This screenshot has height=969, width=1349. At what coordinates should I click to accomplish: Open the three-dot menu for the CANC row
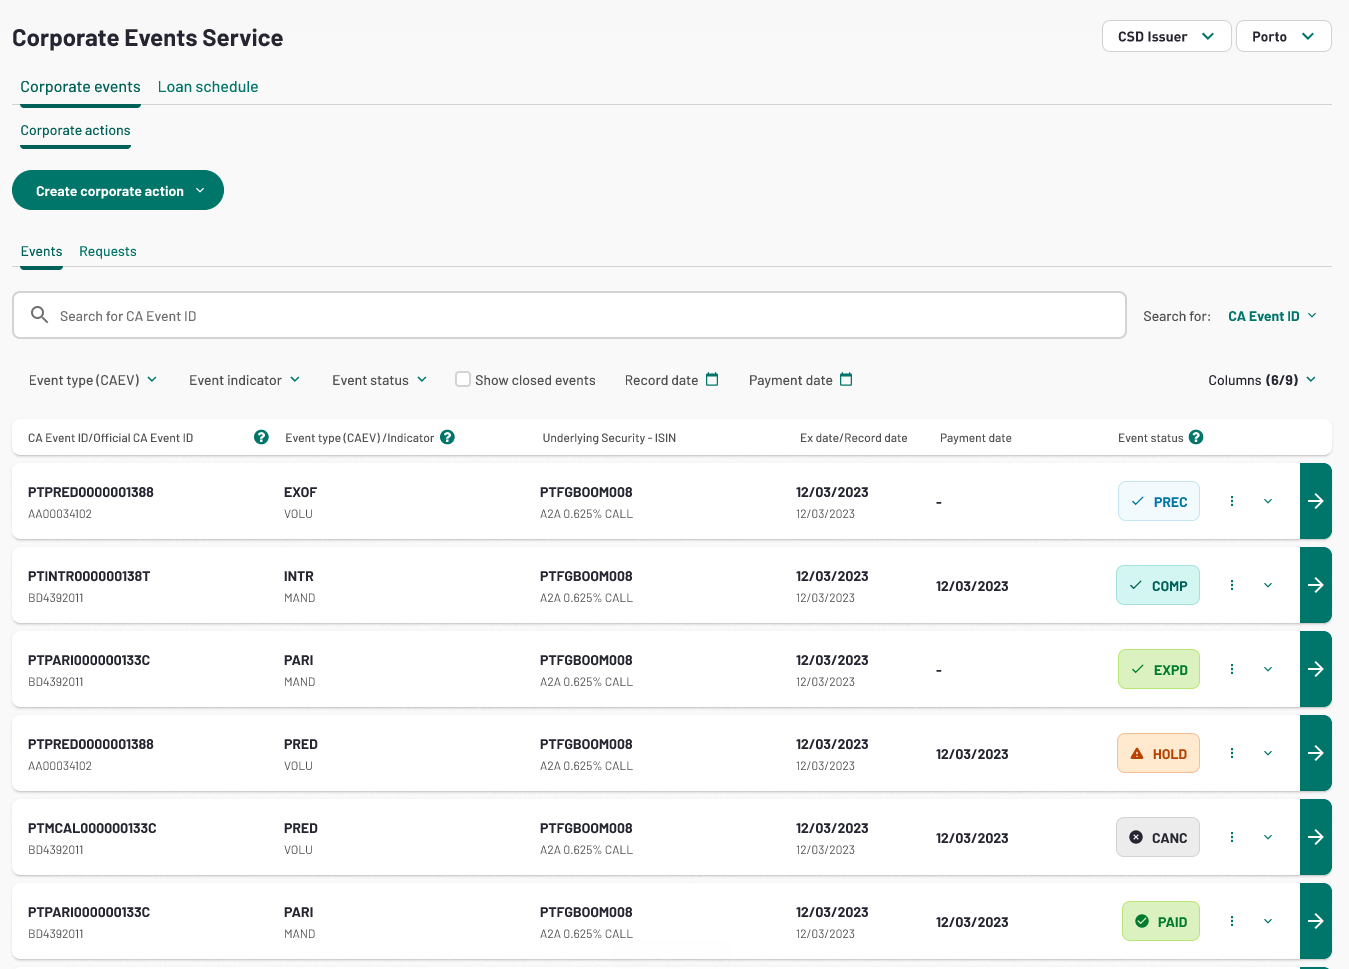[1232, 837]
